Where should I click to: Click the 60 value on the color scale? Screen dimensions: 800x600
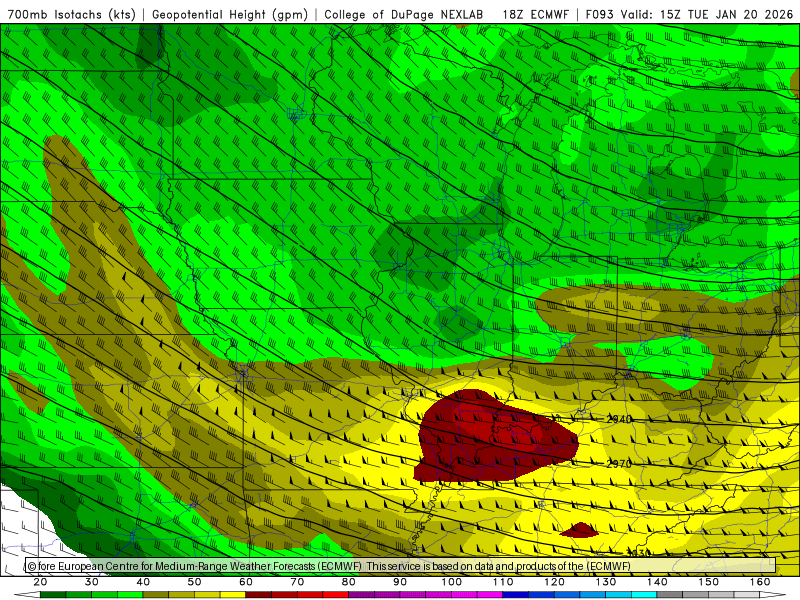point(246,582)
